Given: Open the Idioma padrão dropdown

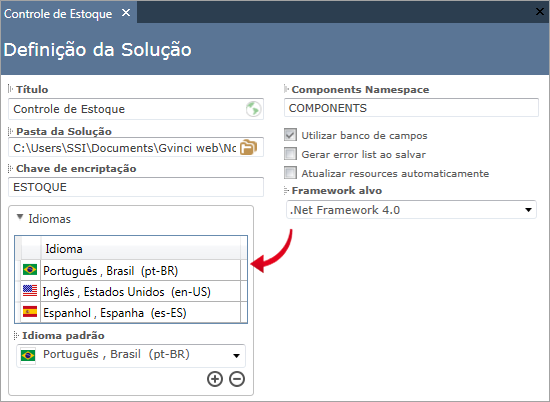Looking at the screenshot, I should coord(131,356).
